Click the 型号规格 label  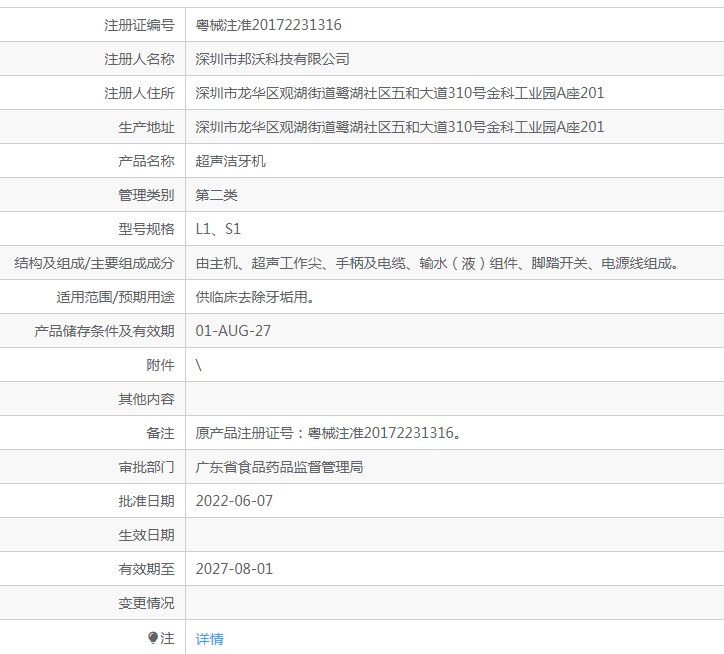click(146, 229)
